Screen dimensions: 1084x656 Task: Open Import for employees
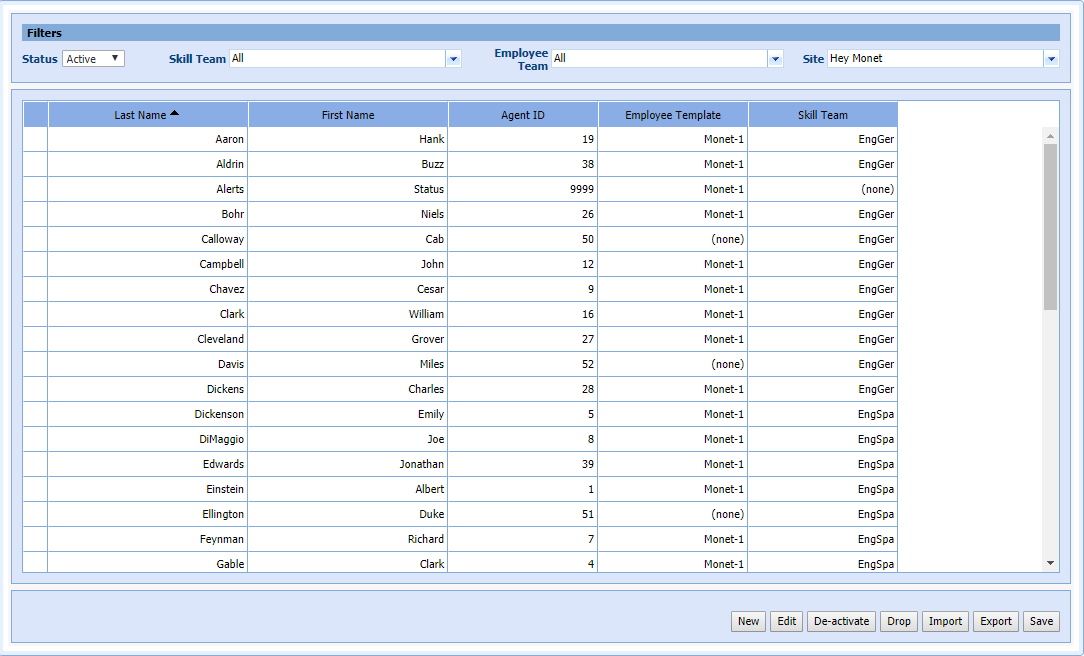(x=945, y=621)
